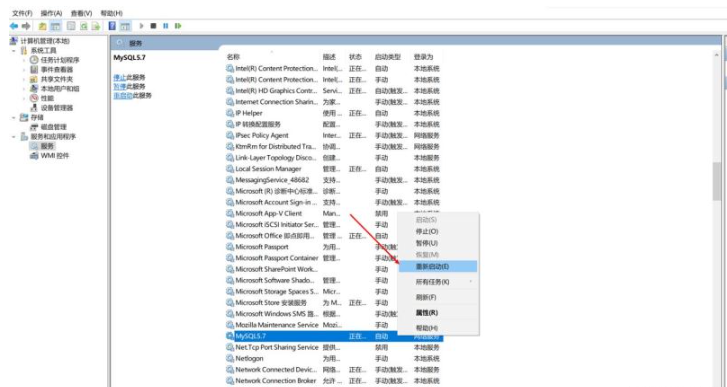
Task: Click the 计算机管理(本地) root icon
Action: point(14,41)
